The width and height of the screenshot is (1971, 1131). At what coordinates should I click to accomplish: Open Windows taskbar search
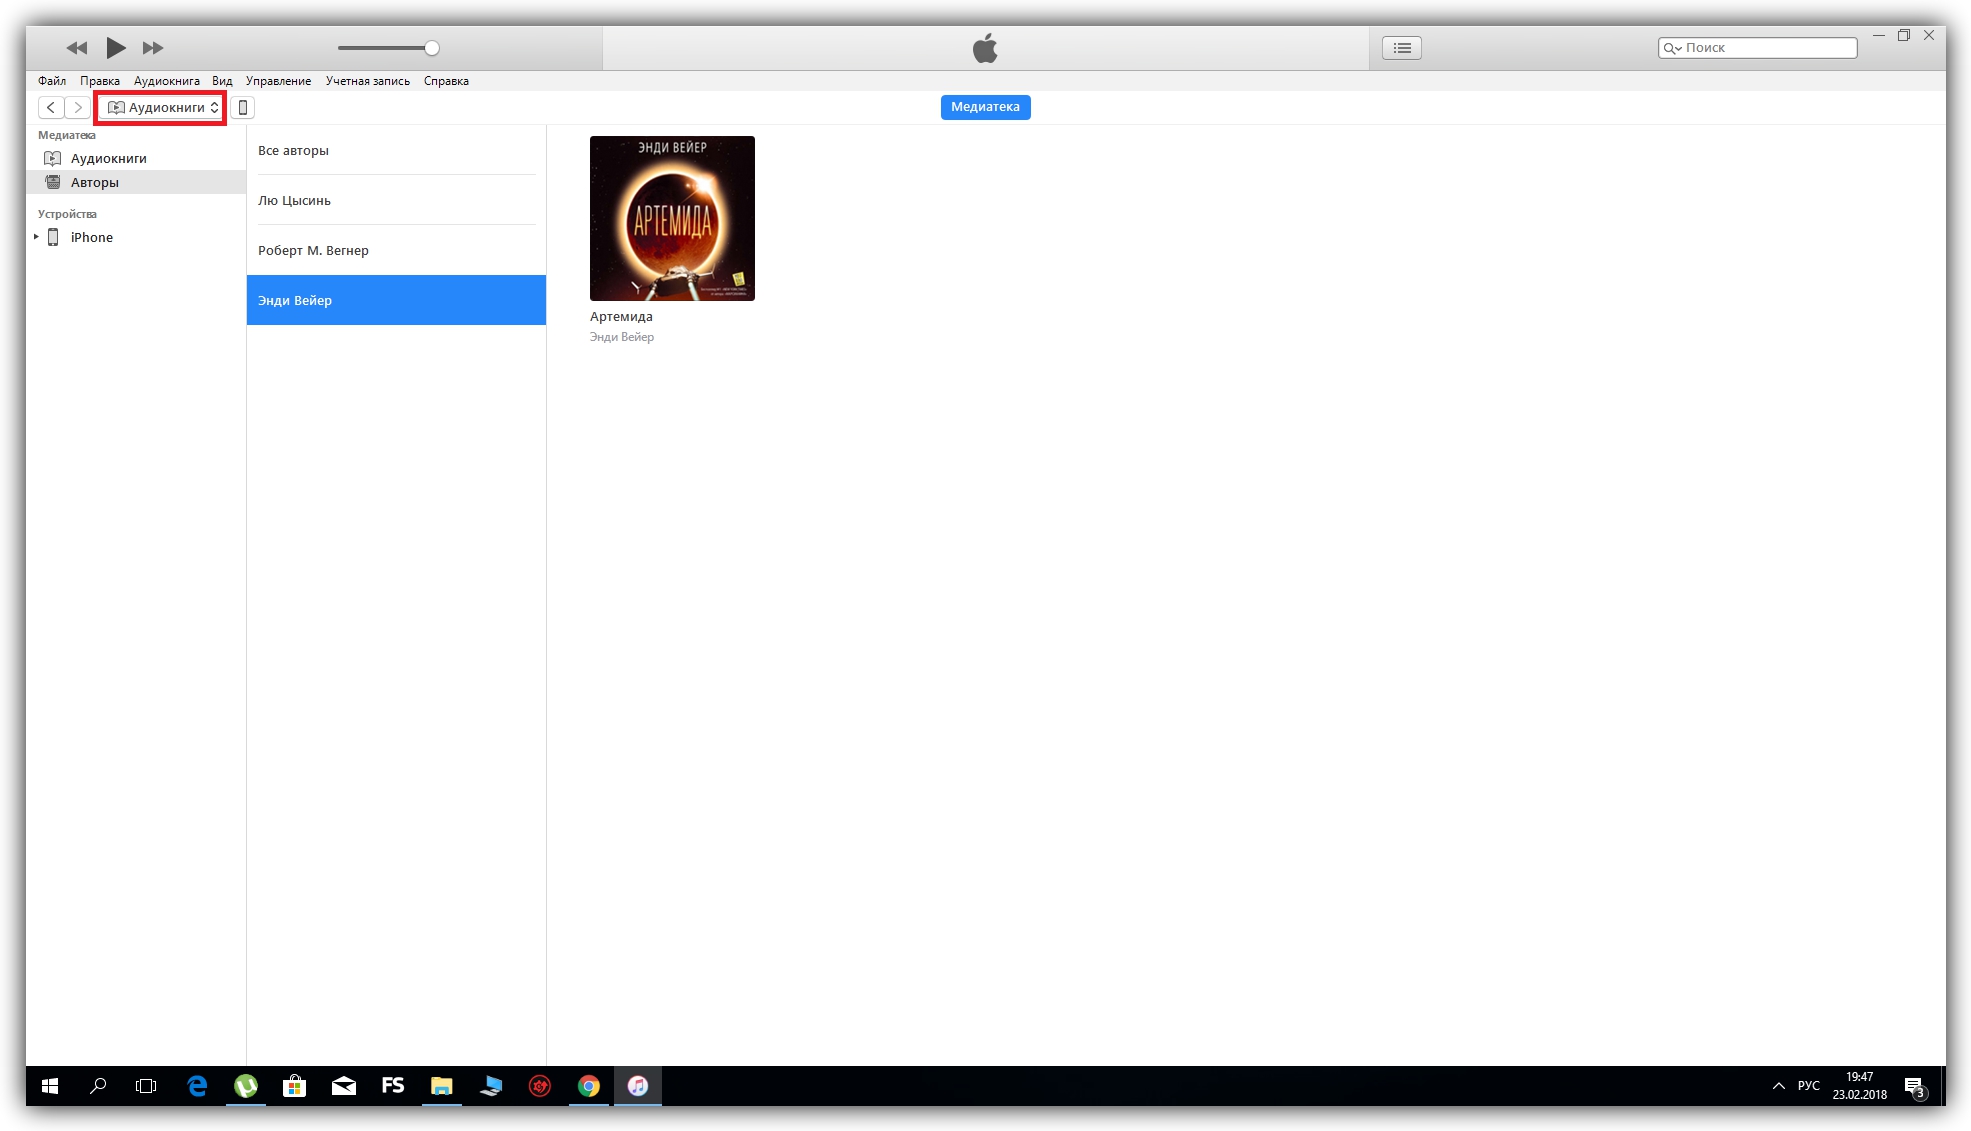click(98, 1086)
